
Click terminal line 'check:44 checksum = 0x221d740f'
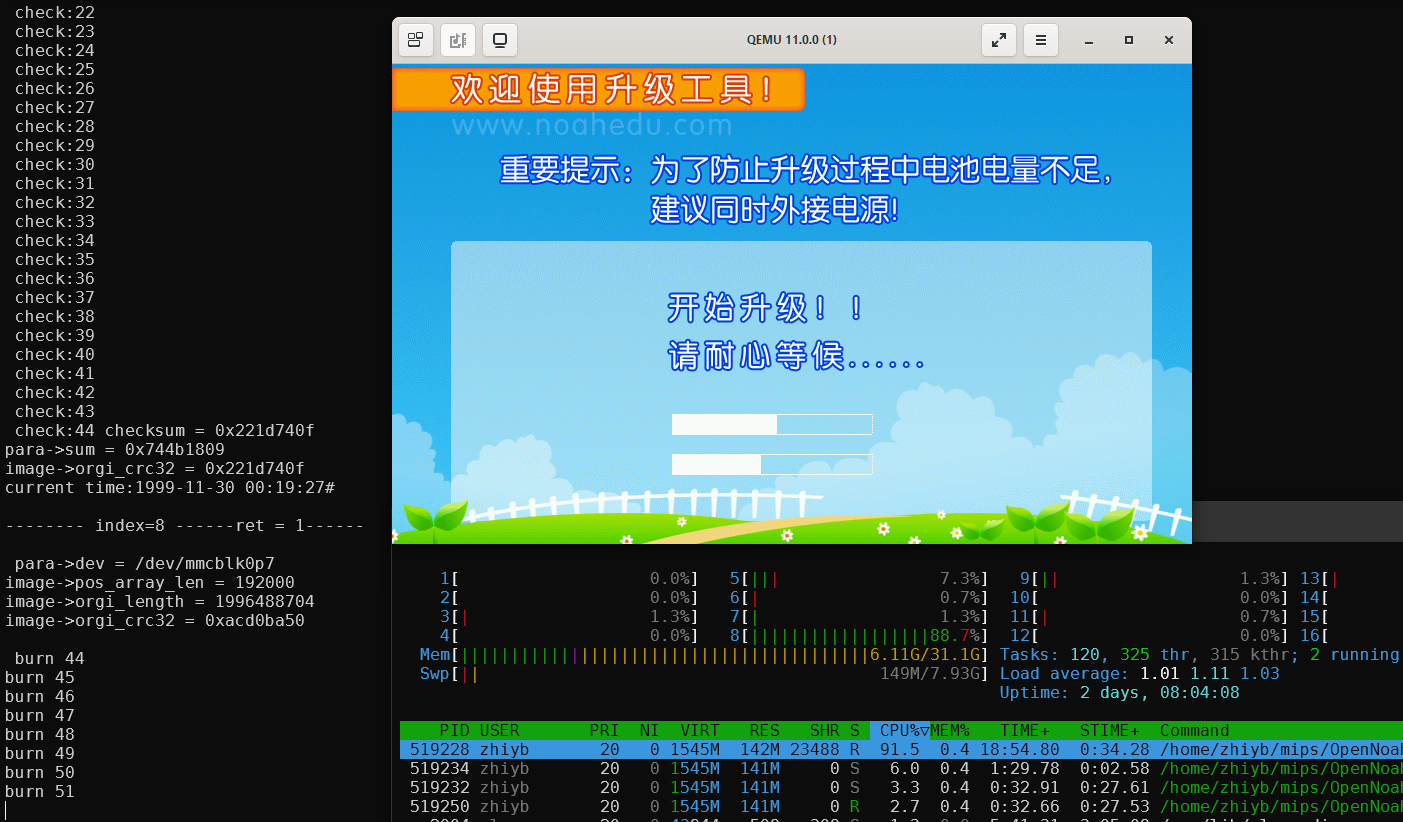coord(164,430)
